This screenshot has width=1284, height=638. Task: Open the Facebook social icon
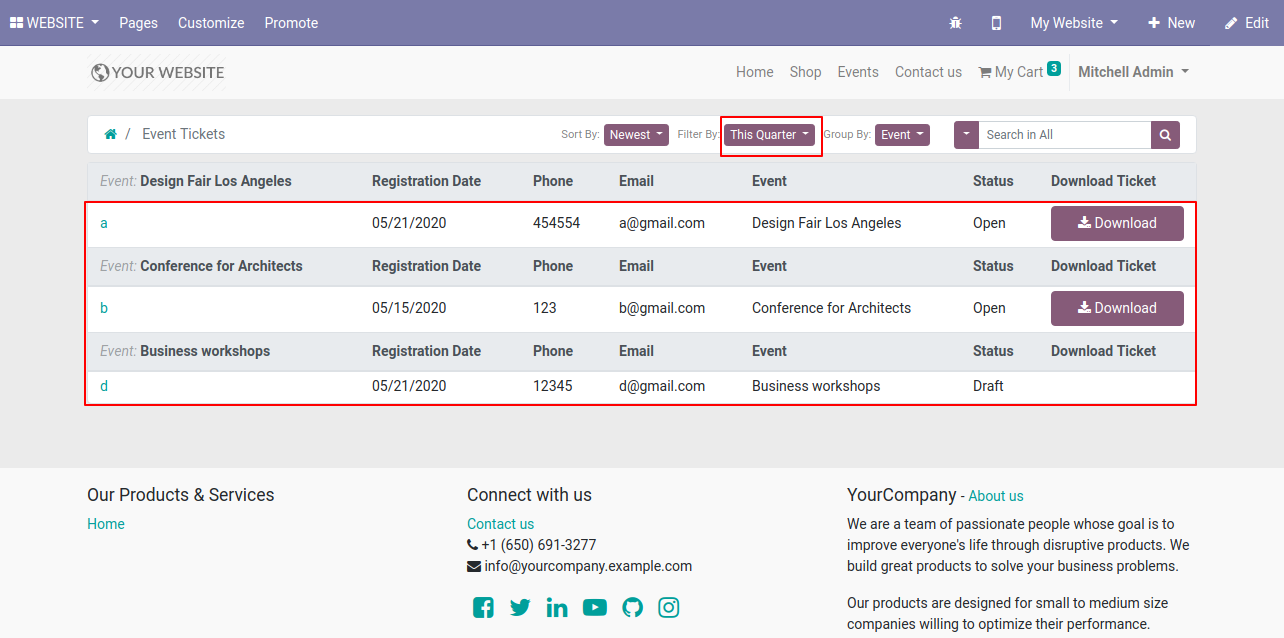tap(483, 607)
